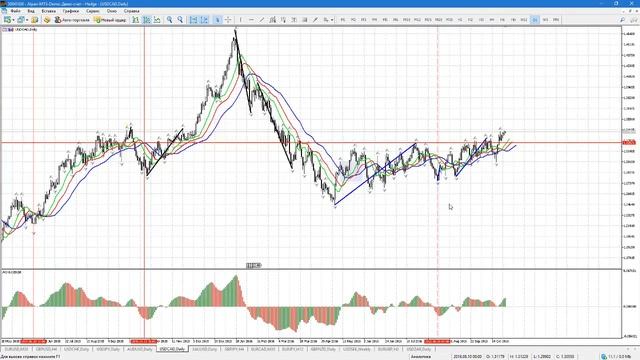Screen dimensions: 640x360
Task: Select the vertical line drawing tool
Action: point(241,20)
